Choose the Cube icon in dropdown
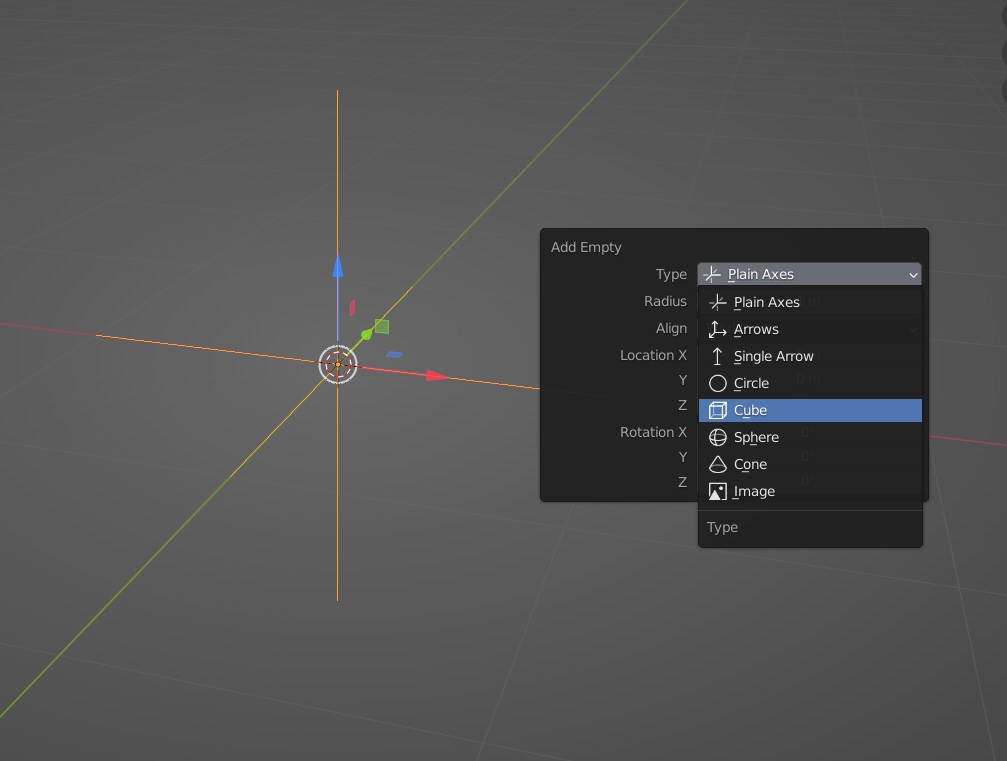Viewport: 1007px width, 761px height. click(717, 410)
